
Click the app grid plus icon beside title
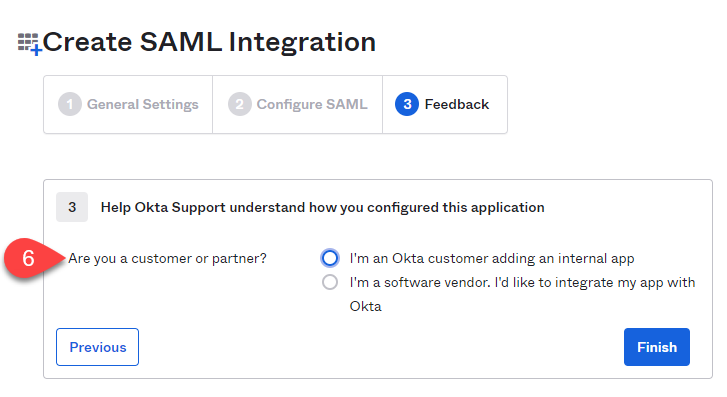point(30,44)
